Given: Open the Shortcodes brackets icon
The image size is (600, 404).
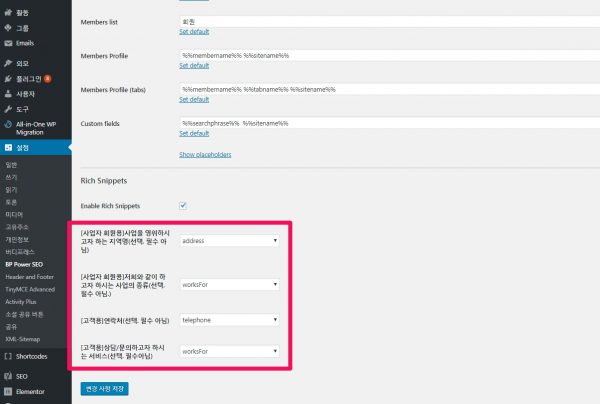Looking at the screenshot, I should point(8,356).
